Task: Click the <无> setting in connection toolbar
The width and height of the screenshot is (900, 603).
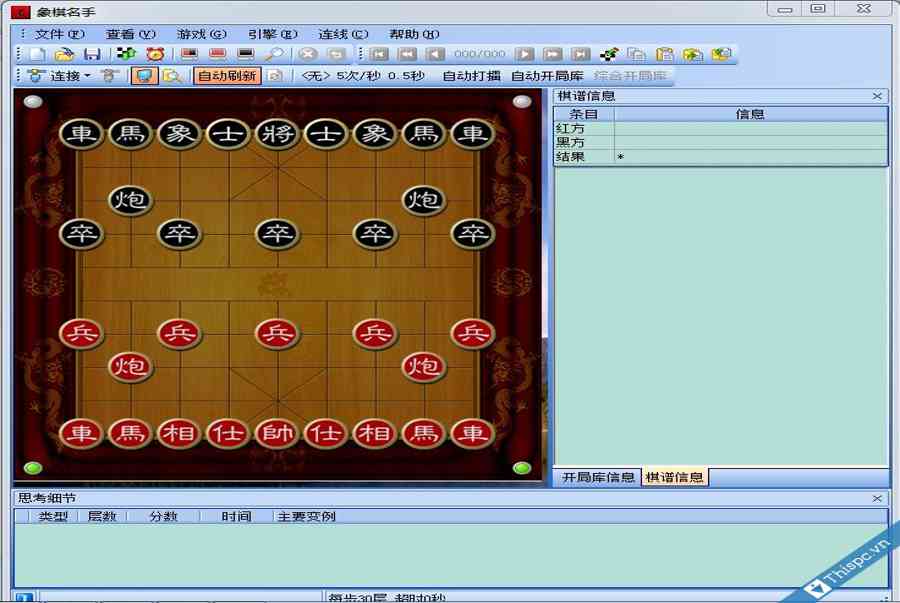Action: pyautogui.click(x=316, y=76)
